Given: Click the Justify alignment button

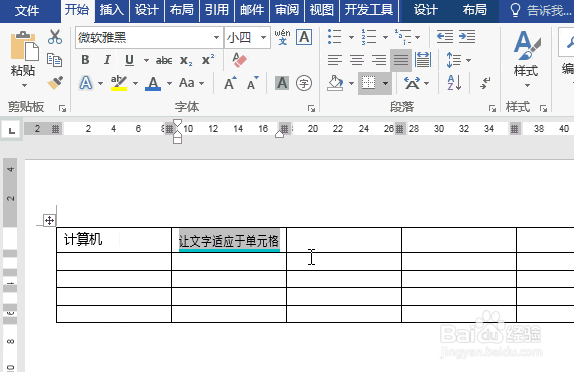Looking at the screenshot, I should tap(401, 60).
